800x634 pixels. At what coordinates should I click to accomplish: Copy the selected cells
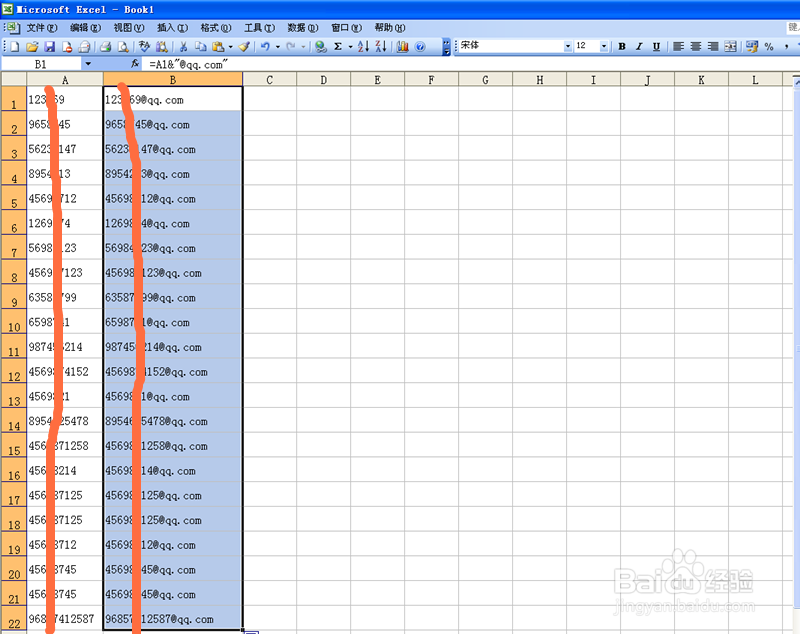[x=201, y=47]
